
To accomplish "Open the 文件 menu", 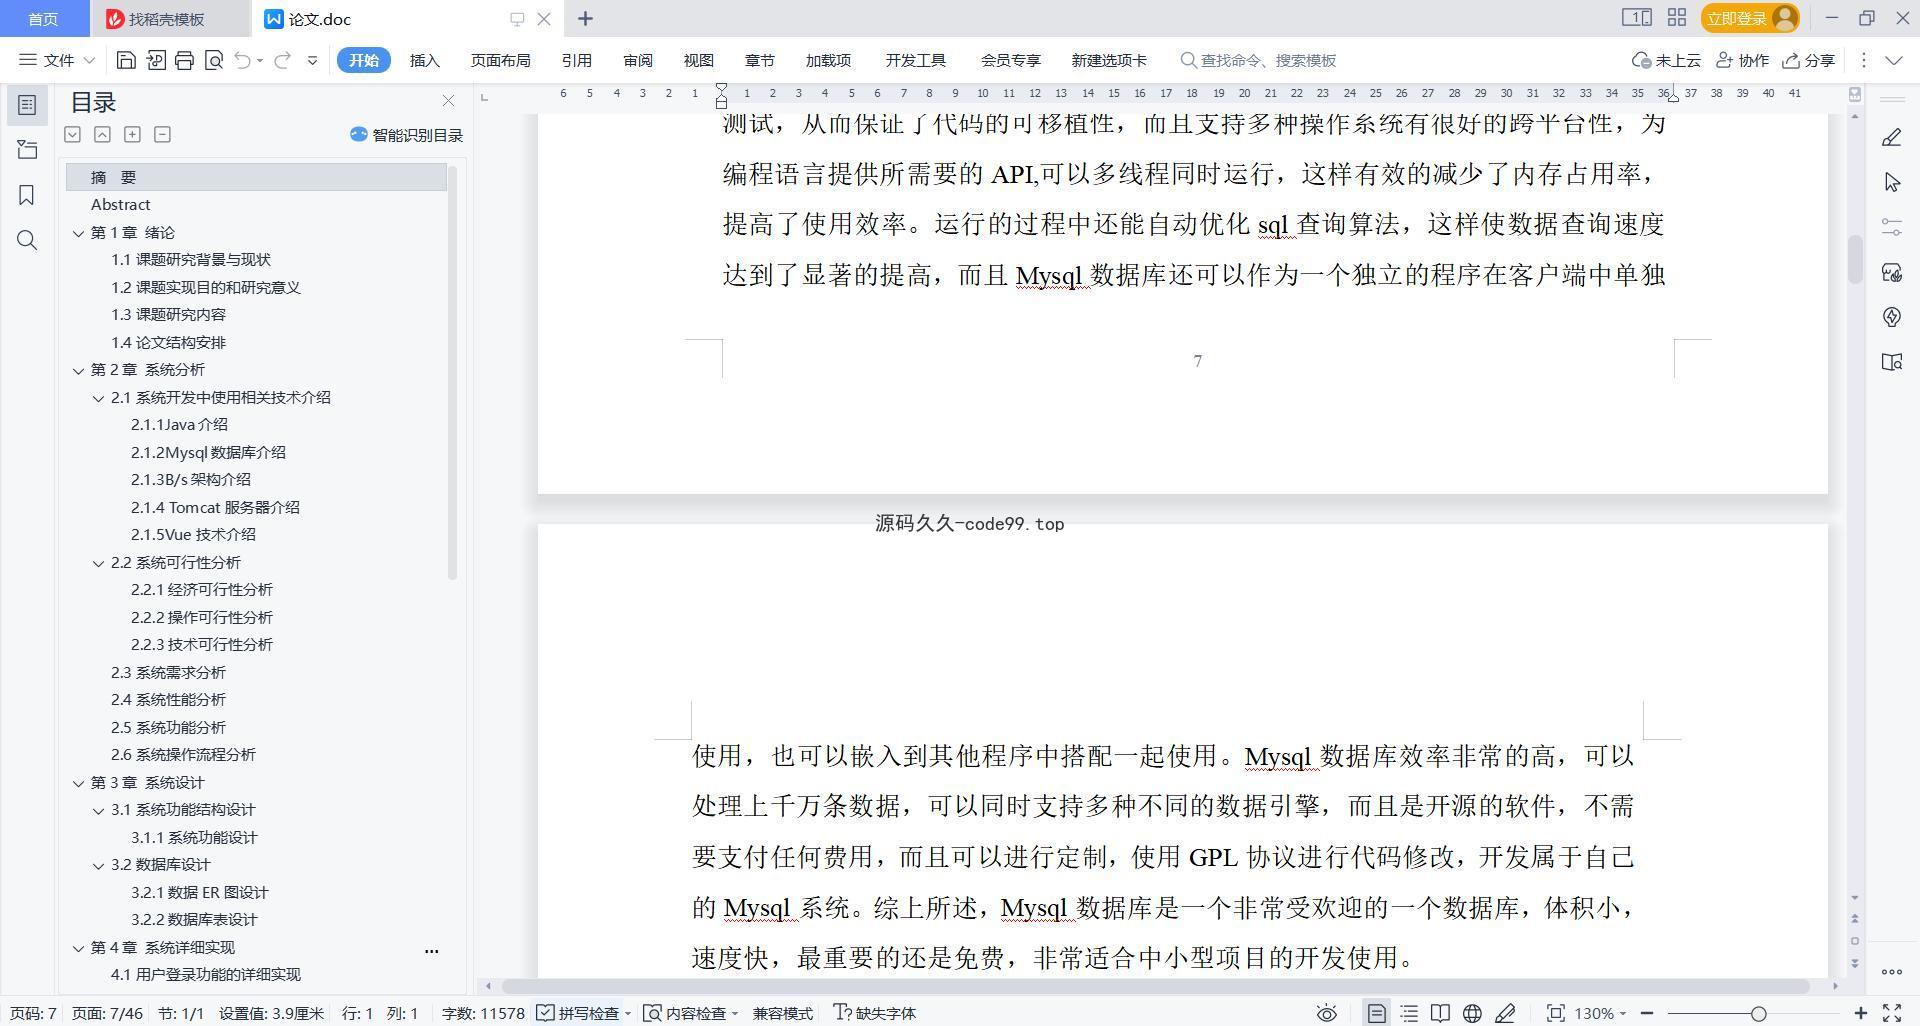I will coord(57,60).
